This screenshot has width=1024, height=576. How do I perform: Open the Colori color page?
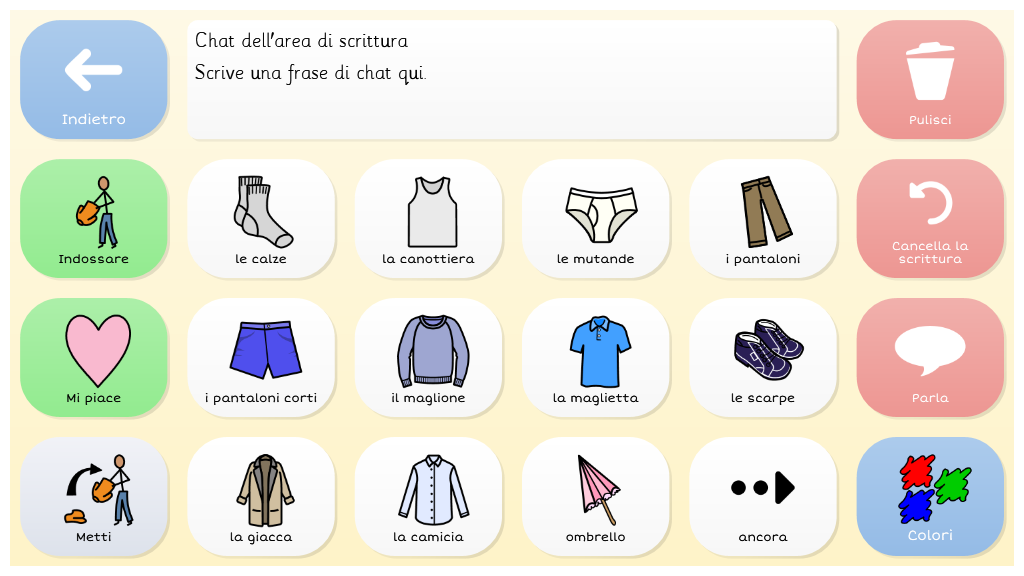(x=930, y=497)
